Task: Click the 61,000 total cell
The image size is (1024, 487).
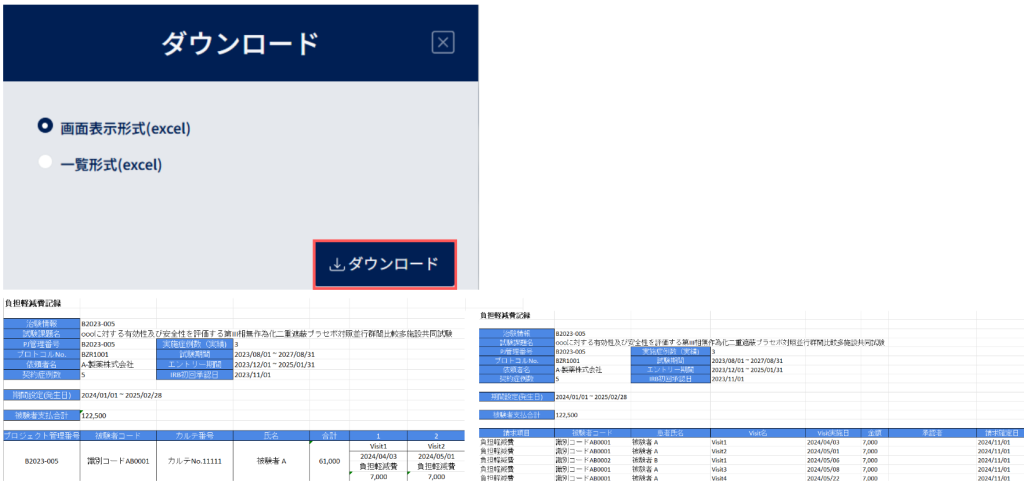Action: tap(329, 461)
